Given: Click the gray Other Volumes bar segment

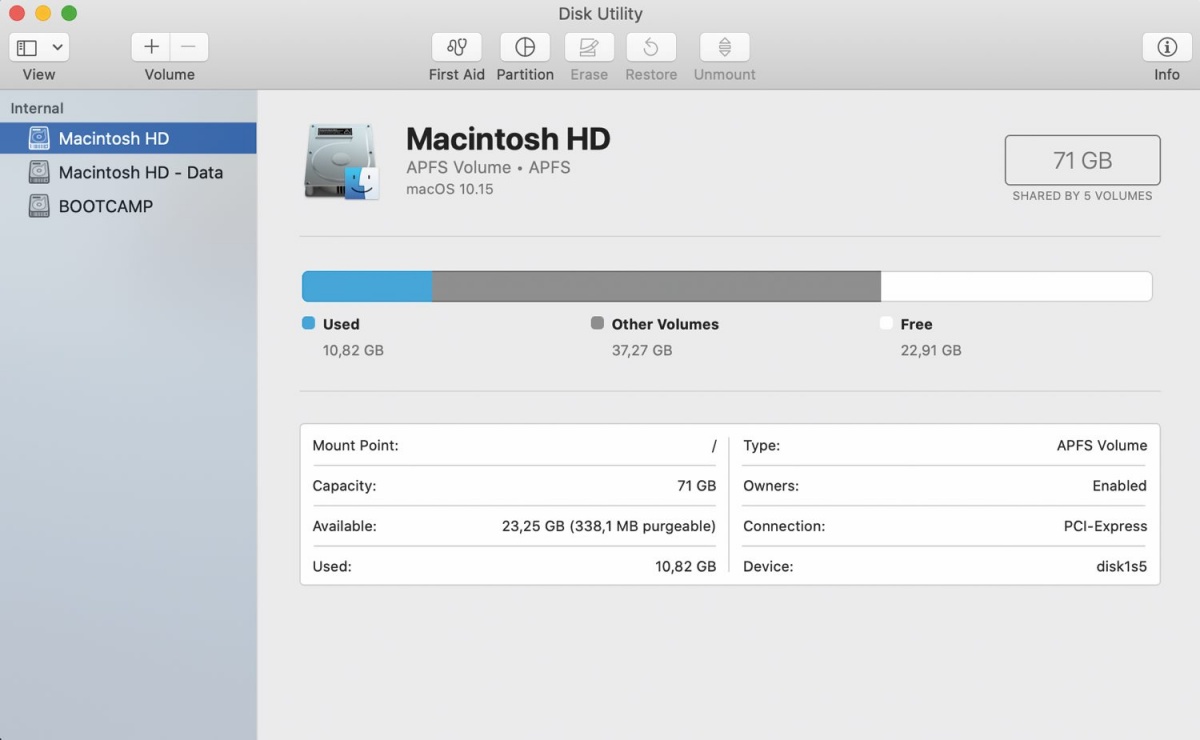Looking at the screenshot, I should (x=656, y=286).
